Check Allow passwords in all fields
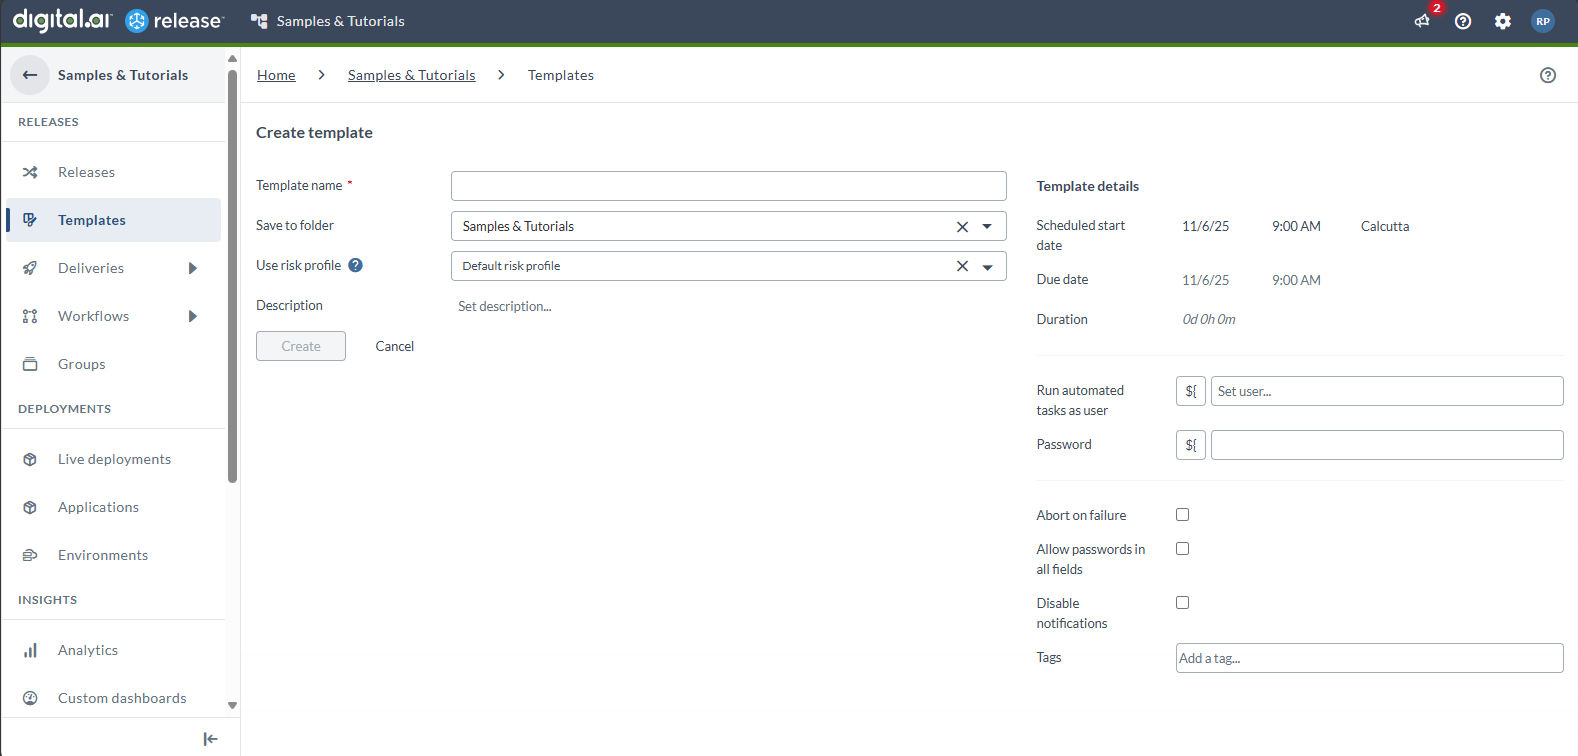Image resolution: width=1578 pixels, height=756 pixels. point(1182,549)
